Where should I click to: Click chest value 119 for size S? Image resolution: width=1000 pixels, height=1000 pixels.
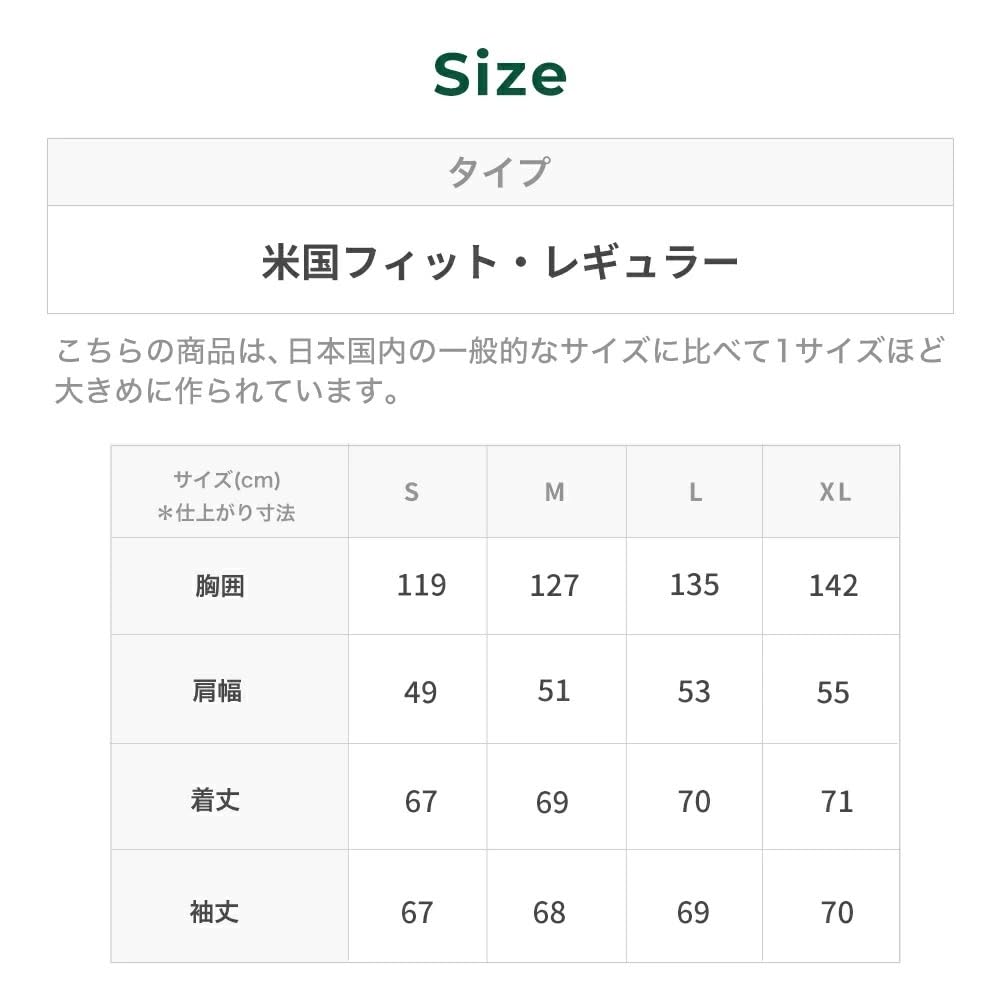421,585
